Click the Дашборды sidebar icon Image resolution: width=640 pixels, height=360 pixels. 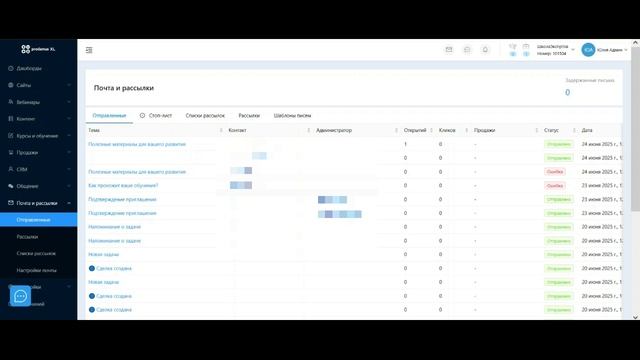(11, 69)
